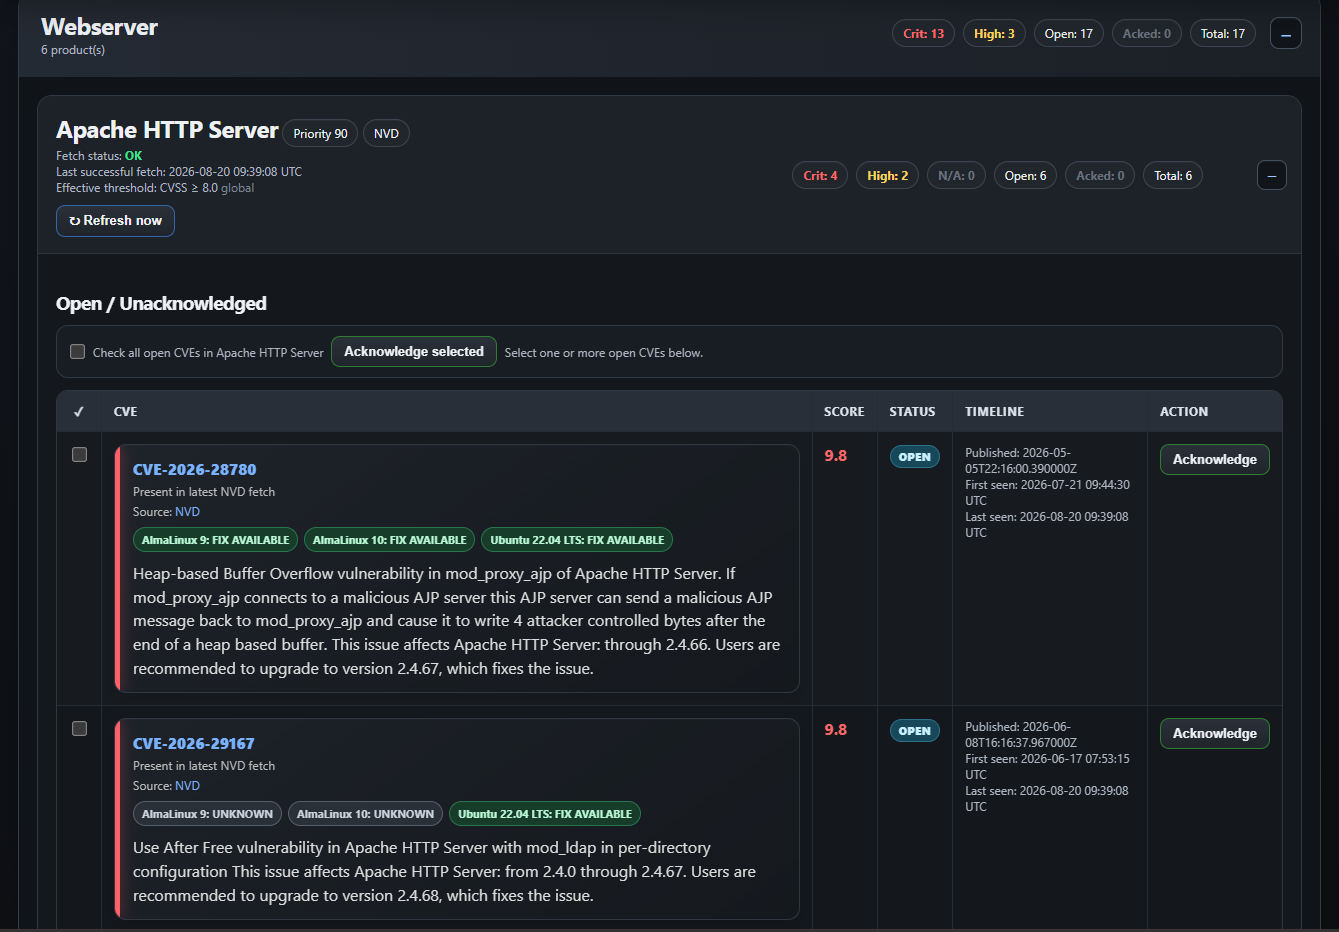The image size is (1339, 932).
Task: Click the ACTION column header
Action: tap(1184, 412)
